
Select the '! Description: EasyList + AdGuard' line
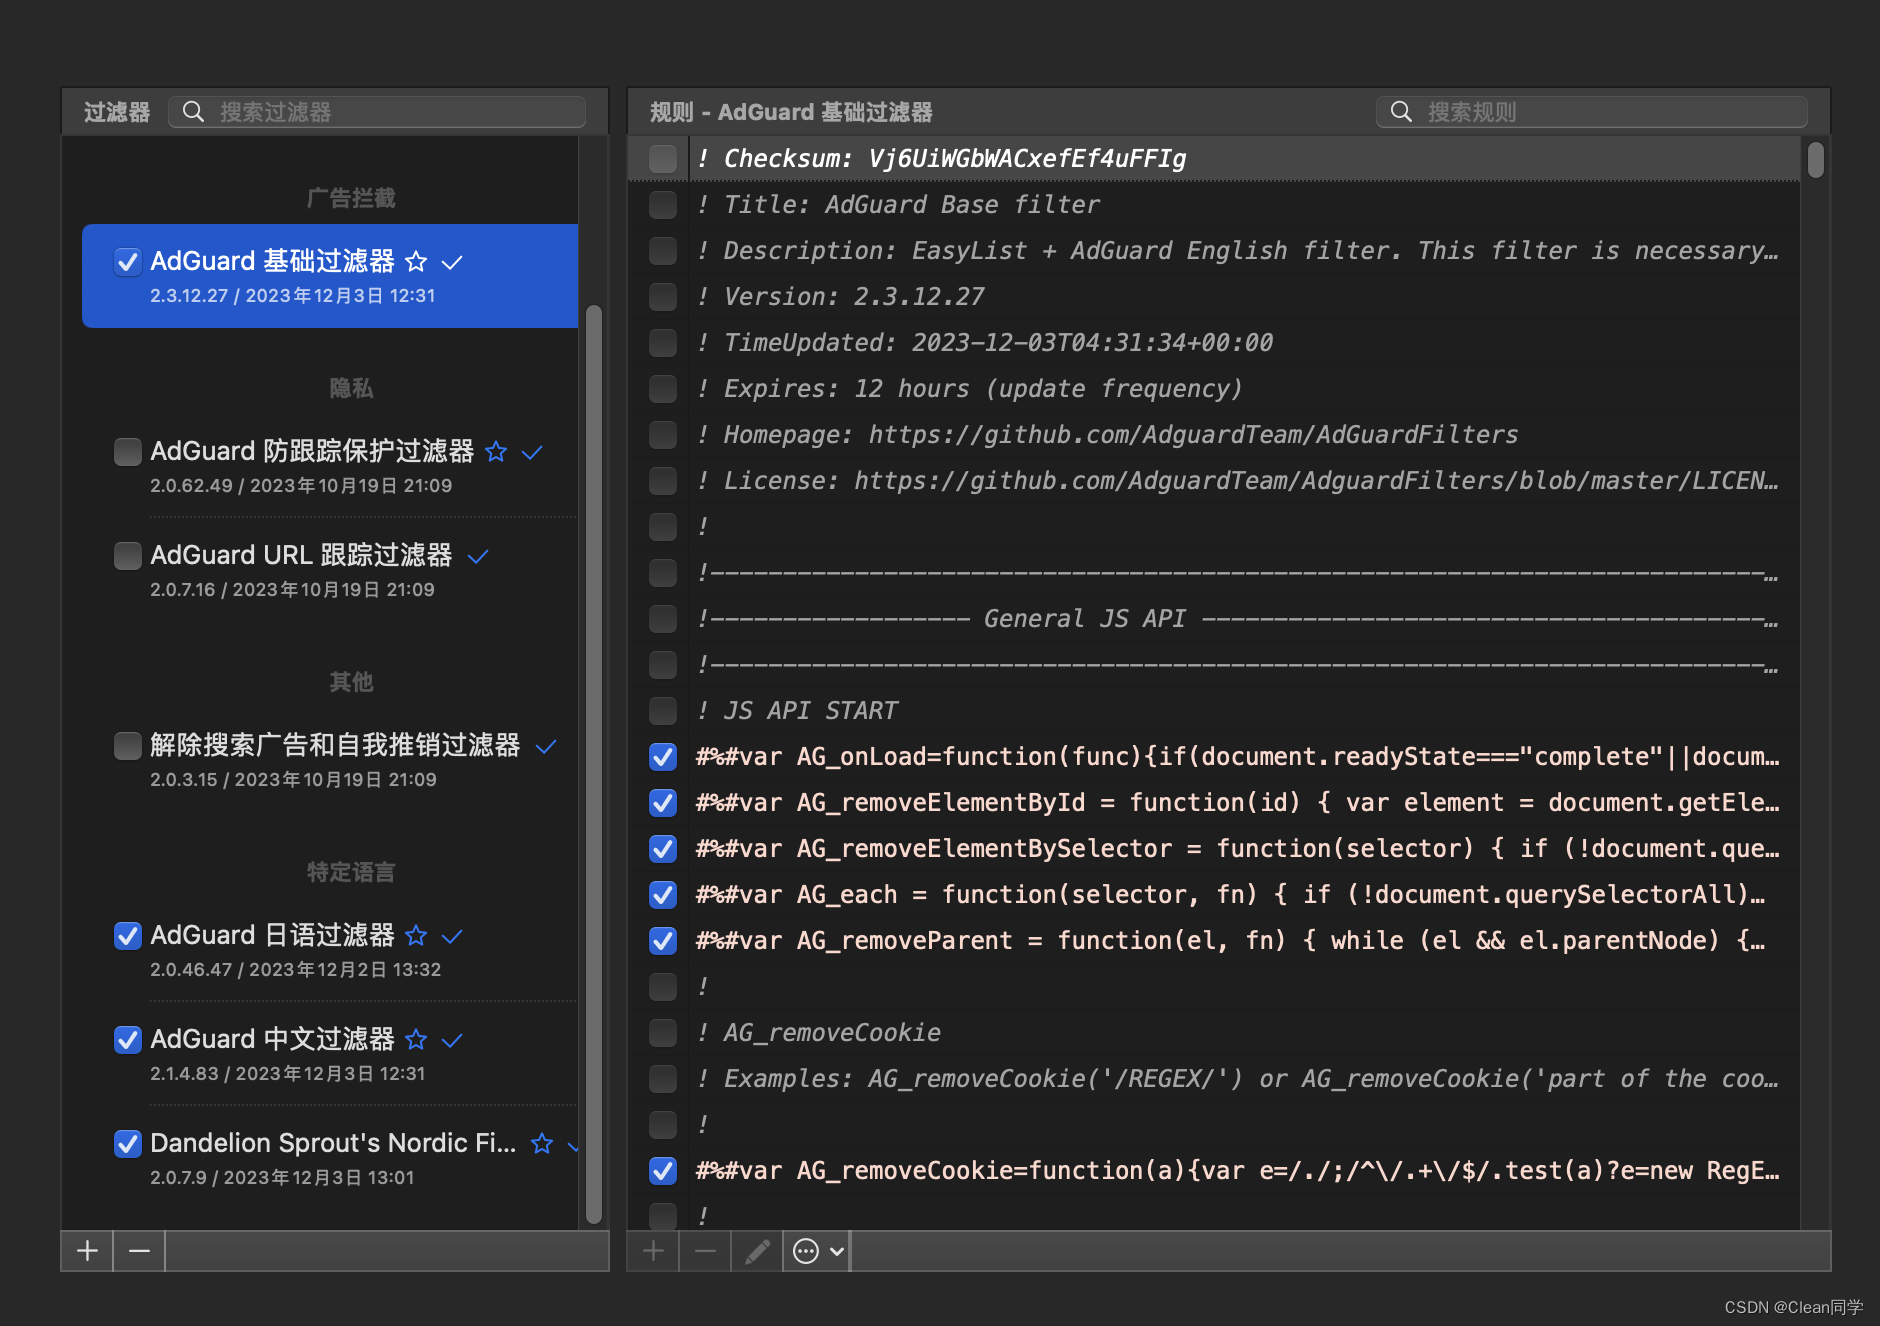tap(1214, 251)
